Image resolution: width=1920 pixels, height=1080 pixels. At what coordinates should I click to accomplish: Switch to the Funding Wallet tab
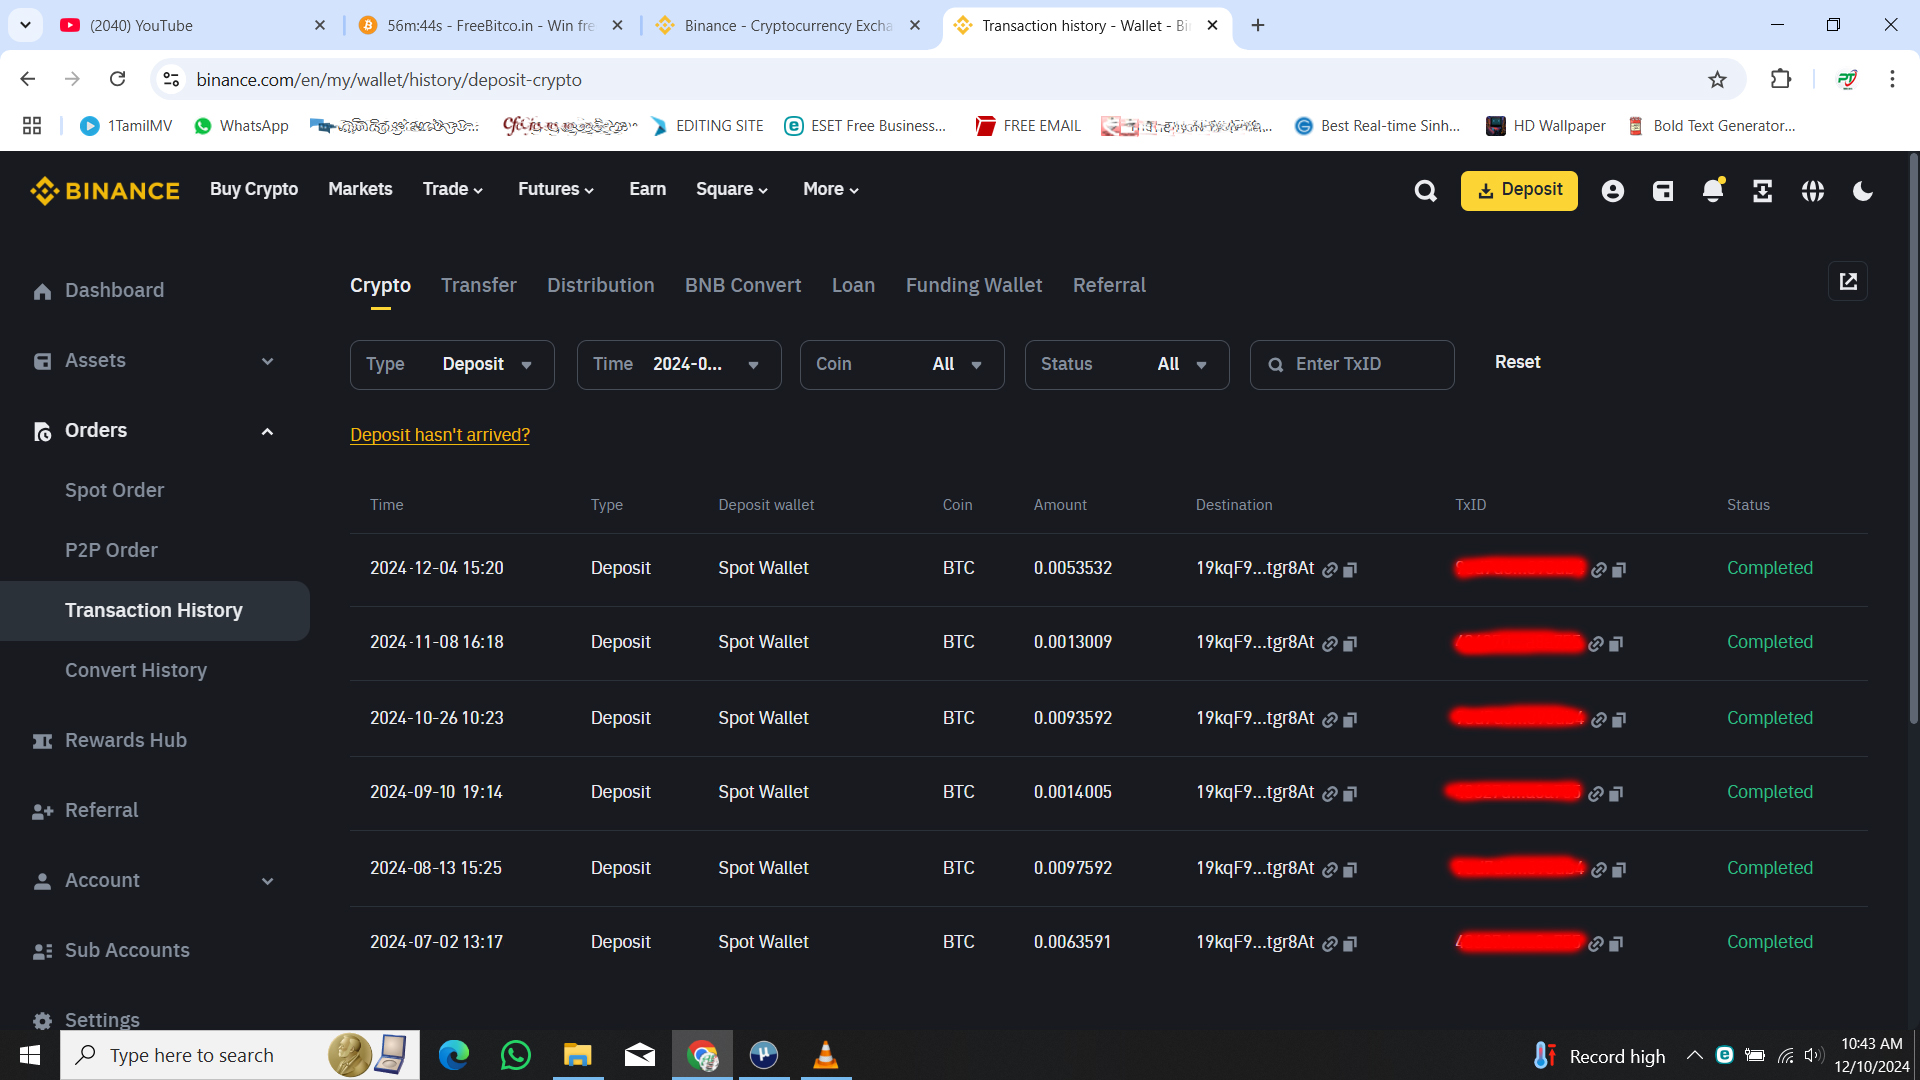pos(974,286)
